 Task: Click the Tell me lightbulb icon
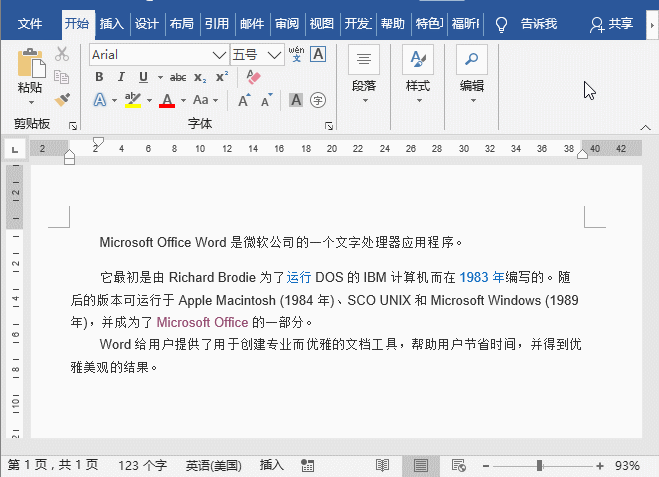coord(501,24)
